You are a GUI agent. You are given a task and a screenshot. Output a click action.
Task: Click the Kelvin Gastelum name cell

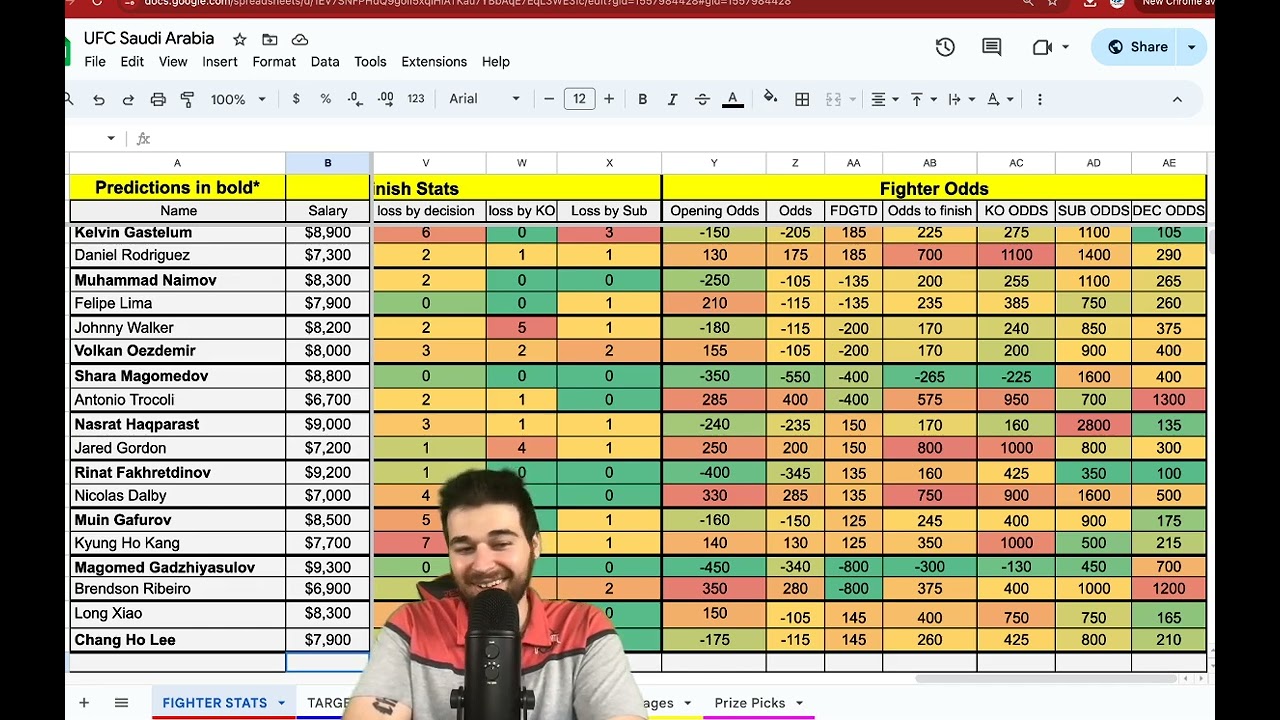coord(177,232)
